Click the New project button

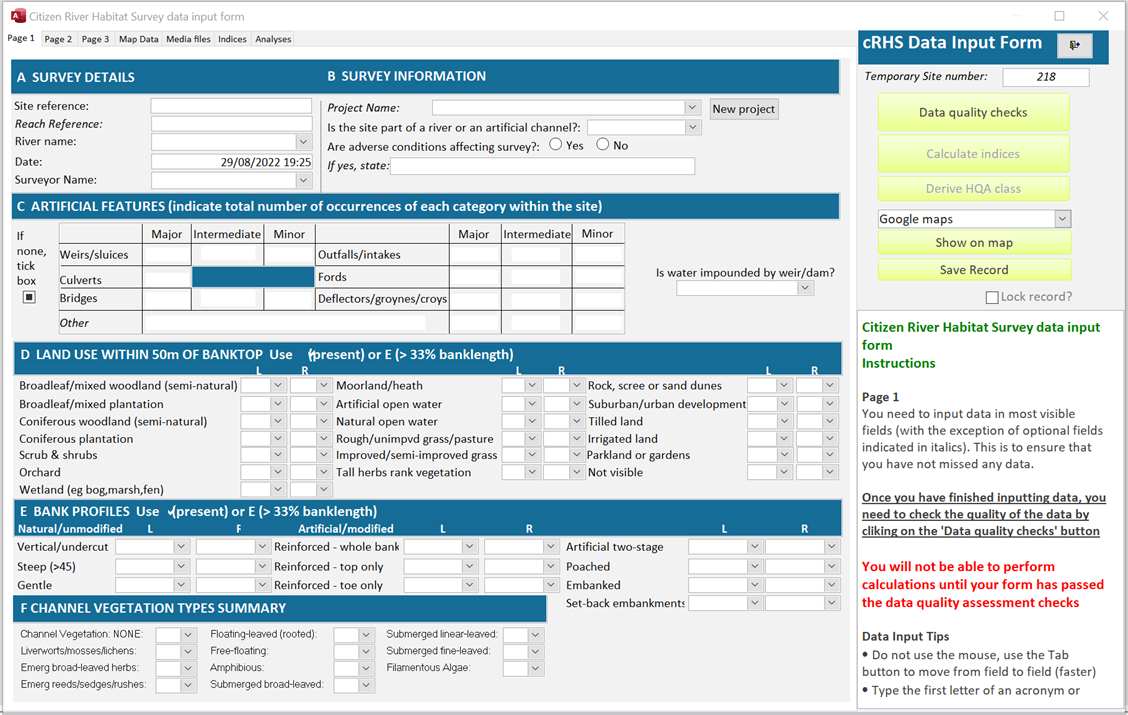coord(744,109)
